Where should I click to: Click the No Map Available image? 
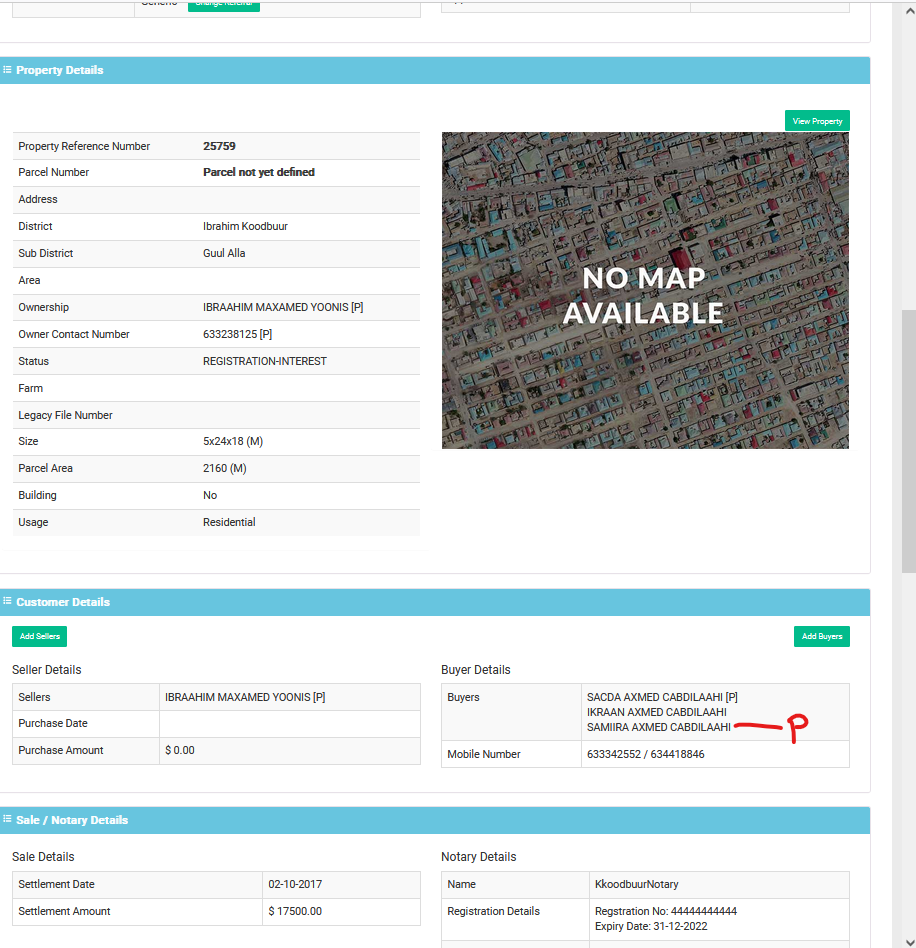645,290
